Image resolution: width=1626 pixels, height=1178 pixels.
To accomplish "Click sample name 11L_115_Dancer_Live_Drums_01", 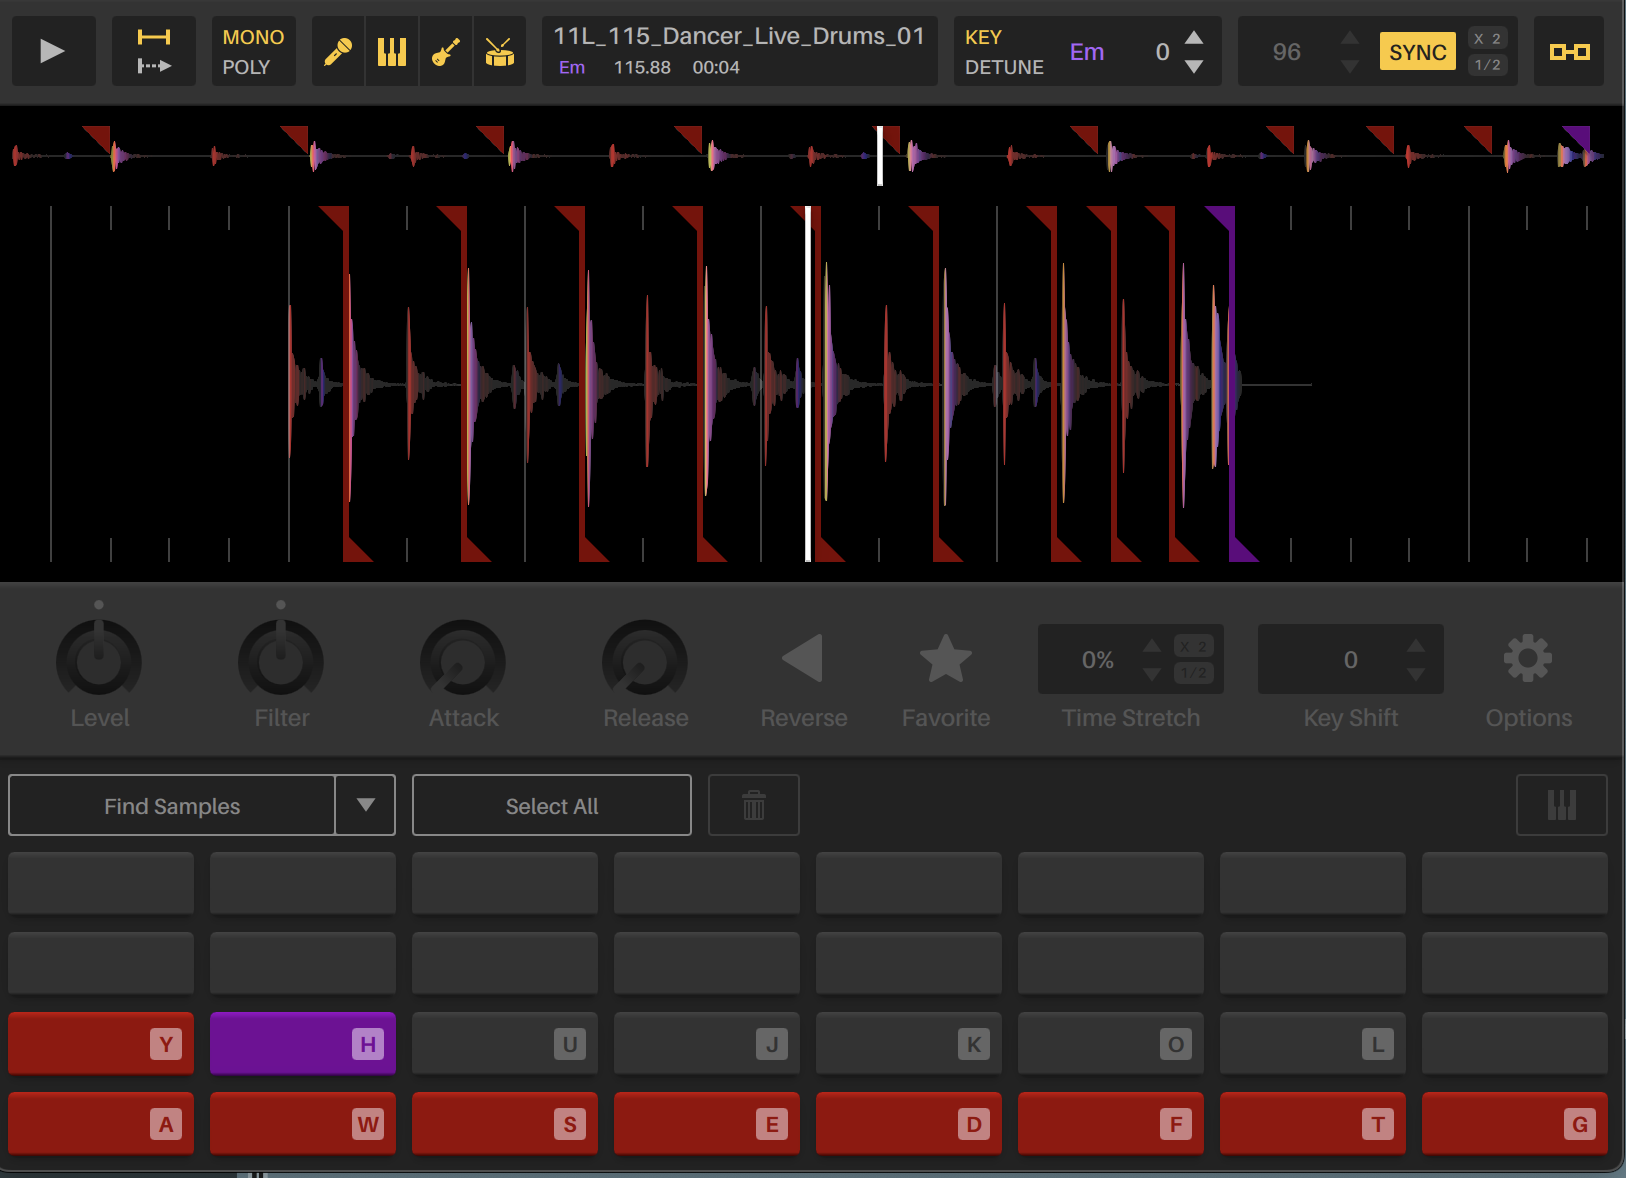I will 739,36.
